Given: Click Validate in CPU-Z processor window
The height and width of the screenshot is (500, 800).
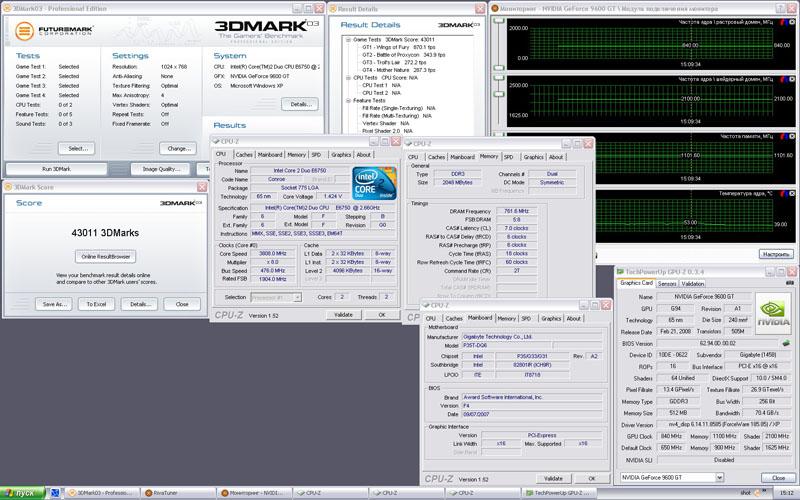Looking at the screenshot, I should (x=343, y=315).
